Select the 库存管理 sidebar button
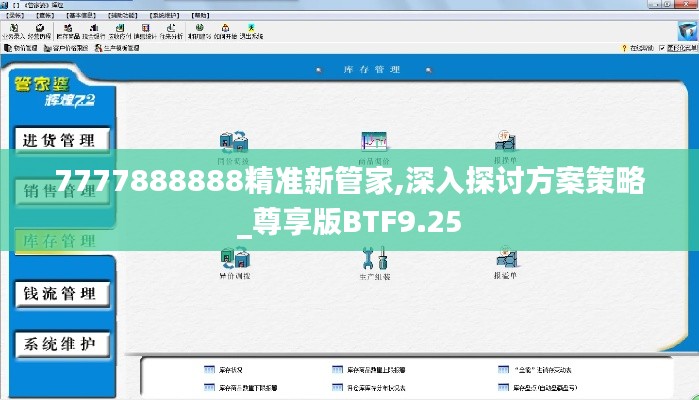This screenshot has width=699, height=400. [59, 241]
